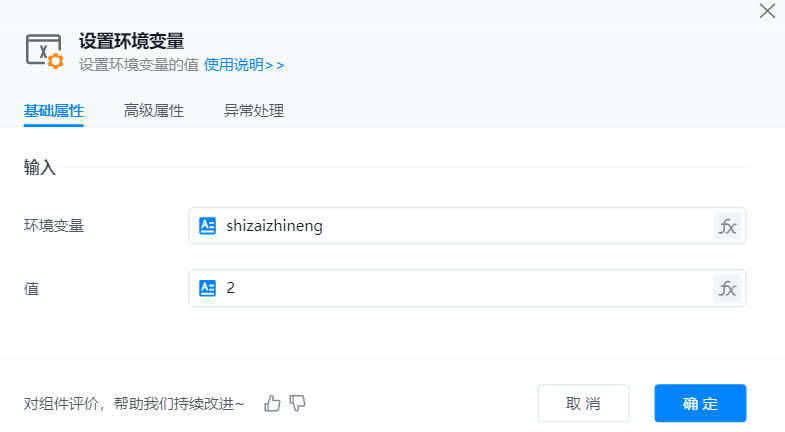Image resolution: width=785 pixels, height=432 pixels.
Task: Click the environment variable text-mode icon
Action: point(208,226)
